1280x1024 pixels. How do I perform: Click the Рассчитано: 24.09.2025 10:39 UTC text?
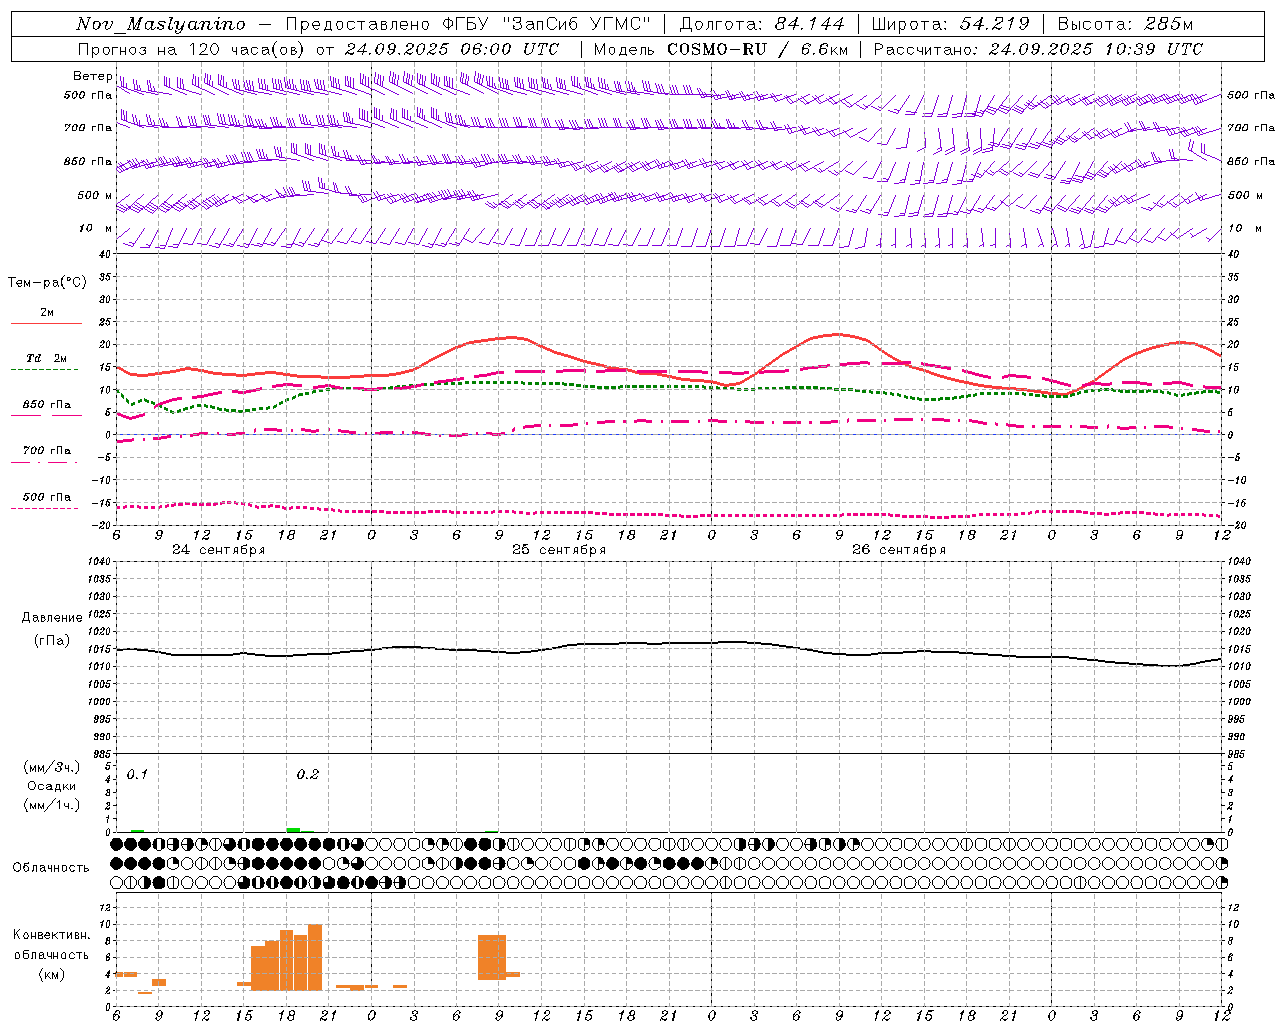[x=1038, y=49]
